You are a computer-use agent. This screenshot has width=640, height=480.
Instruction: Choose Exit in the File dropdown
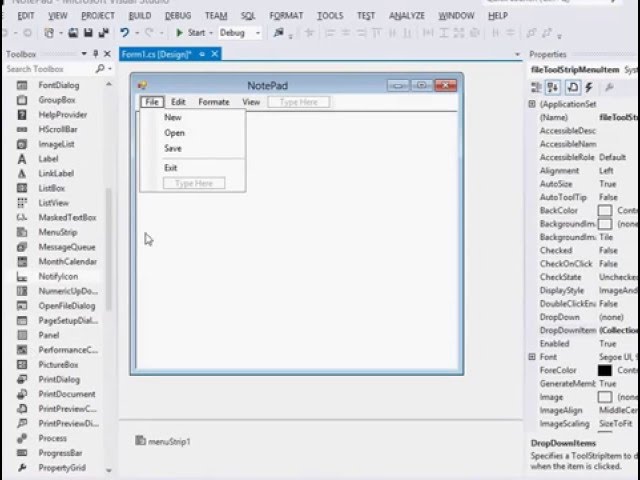tap(171, 168)
